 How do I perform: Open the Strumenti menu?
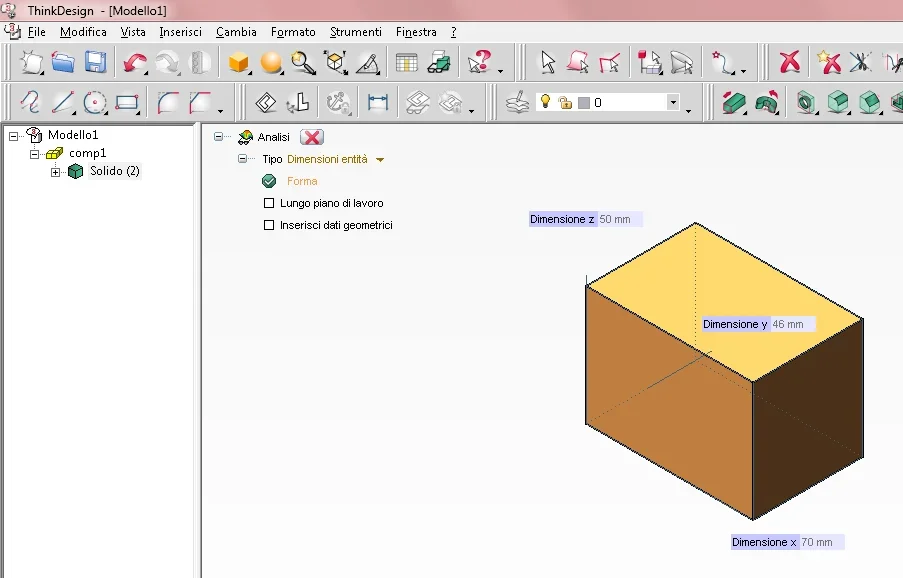(355, 32)
